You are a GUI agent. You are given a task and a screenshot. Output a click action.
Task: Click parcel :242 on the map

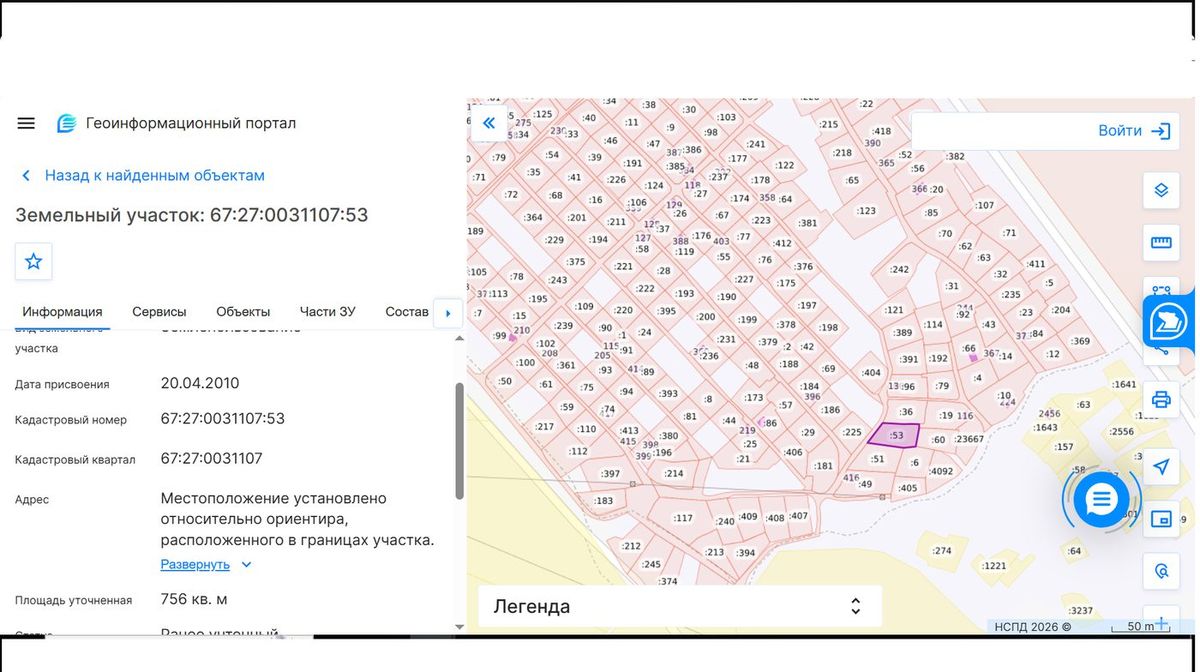pos(899,269)
